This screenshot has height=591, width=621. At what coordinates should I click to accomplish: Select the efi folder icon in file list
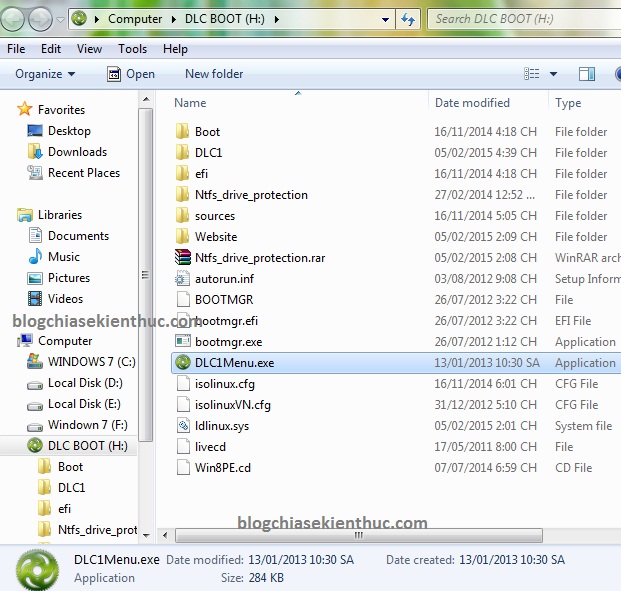[182, 173]
